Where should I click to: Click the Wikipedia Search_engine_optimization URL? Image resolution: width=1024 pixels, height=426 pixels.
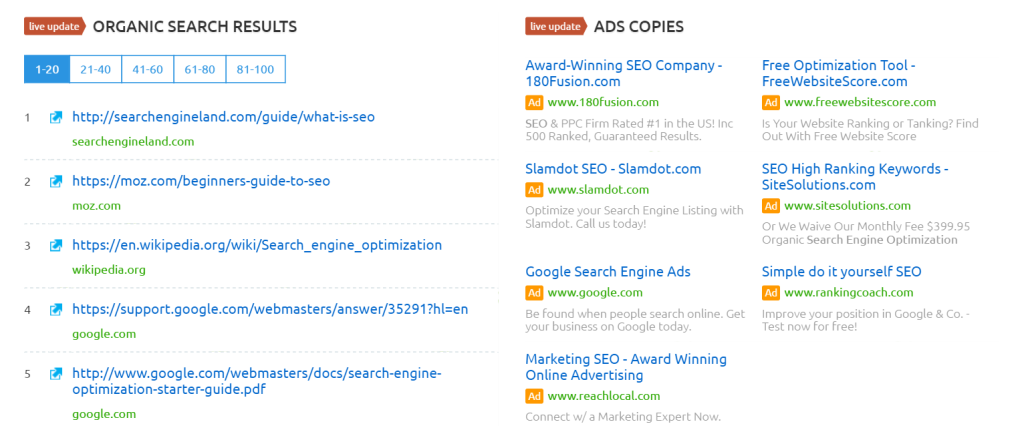pyautogui.click(x=257, y=245)
